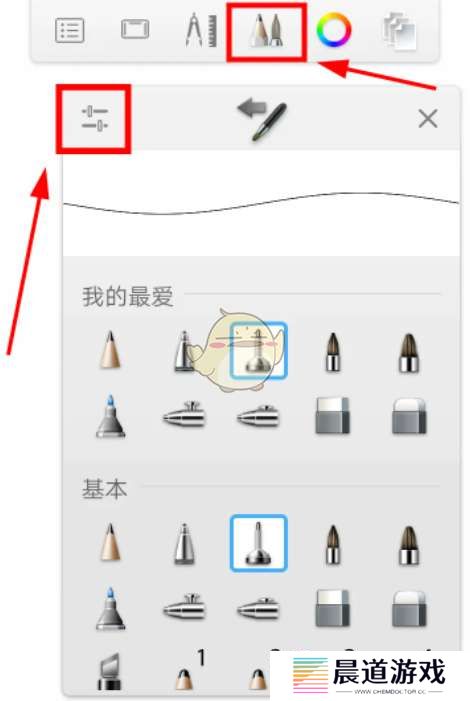Select the pencil in 我的最爱
This screenshot has height=701, width=470.
click(x=110, y=350)
